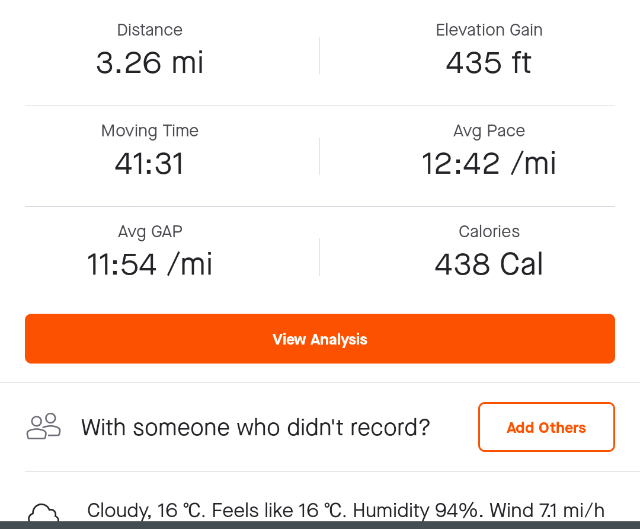Click the Moving Time label

tap(150, 131)
